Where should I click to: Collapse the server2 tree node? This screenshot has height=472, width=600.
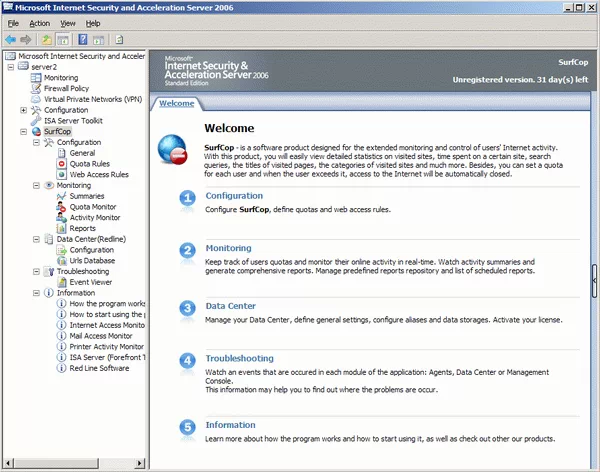(11, 67)
